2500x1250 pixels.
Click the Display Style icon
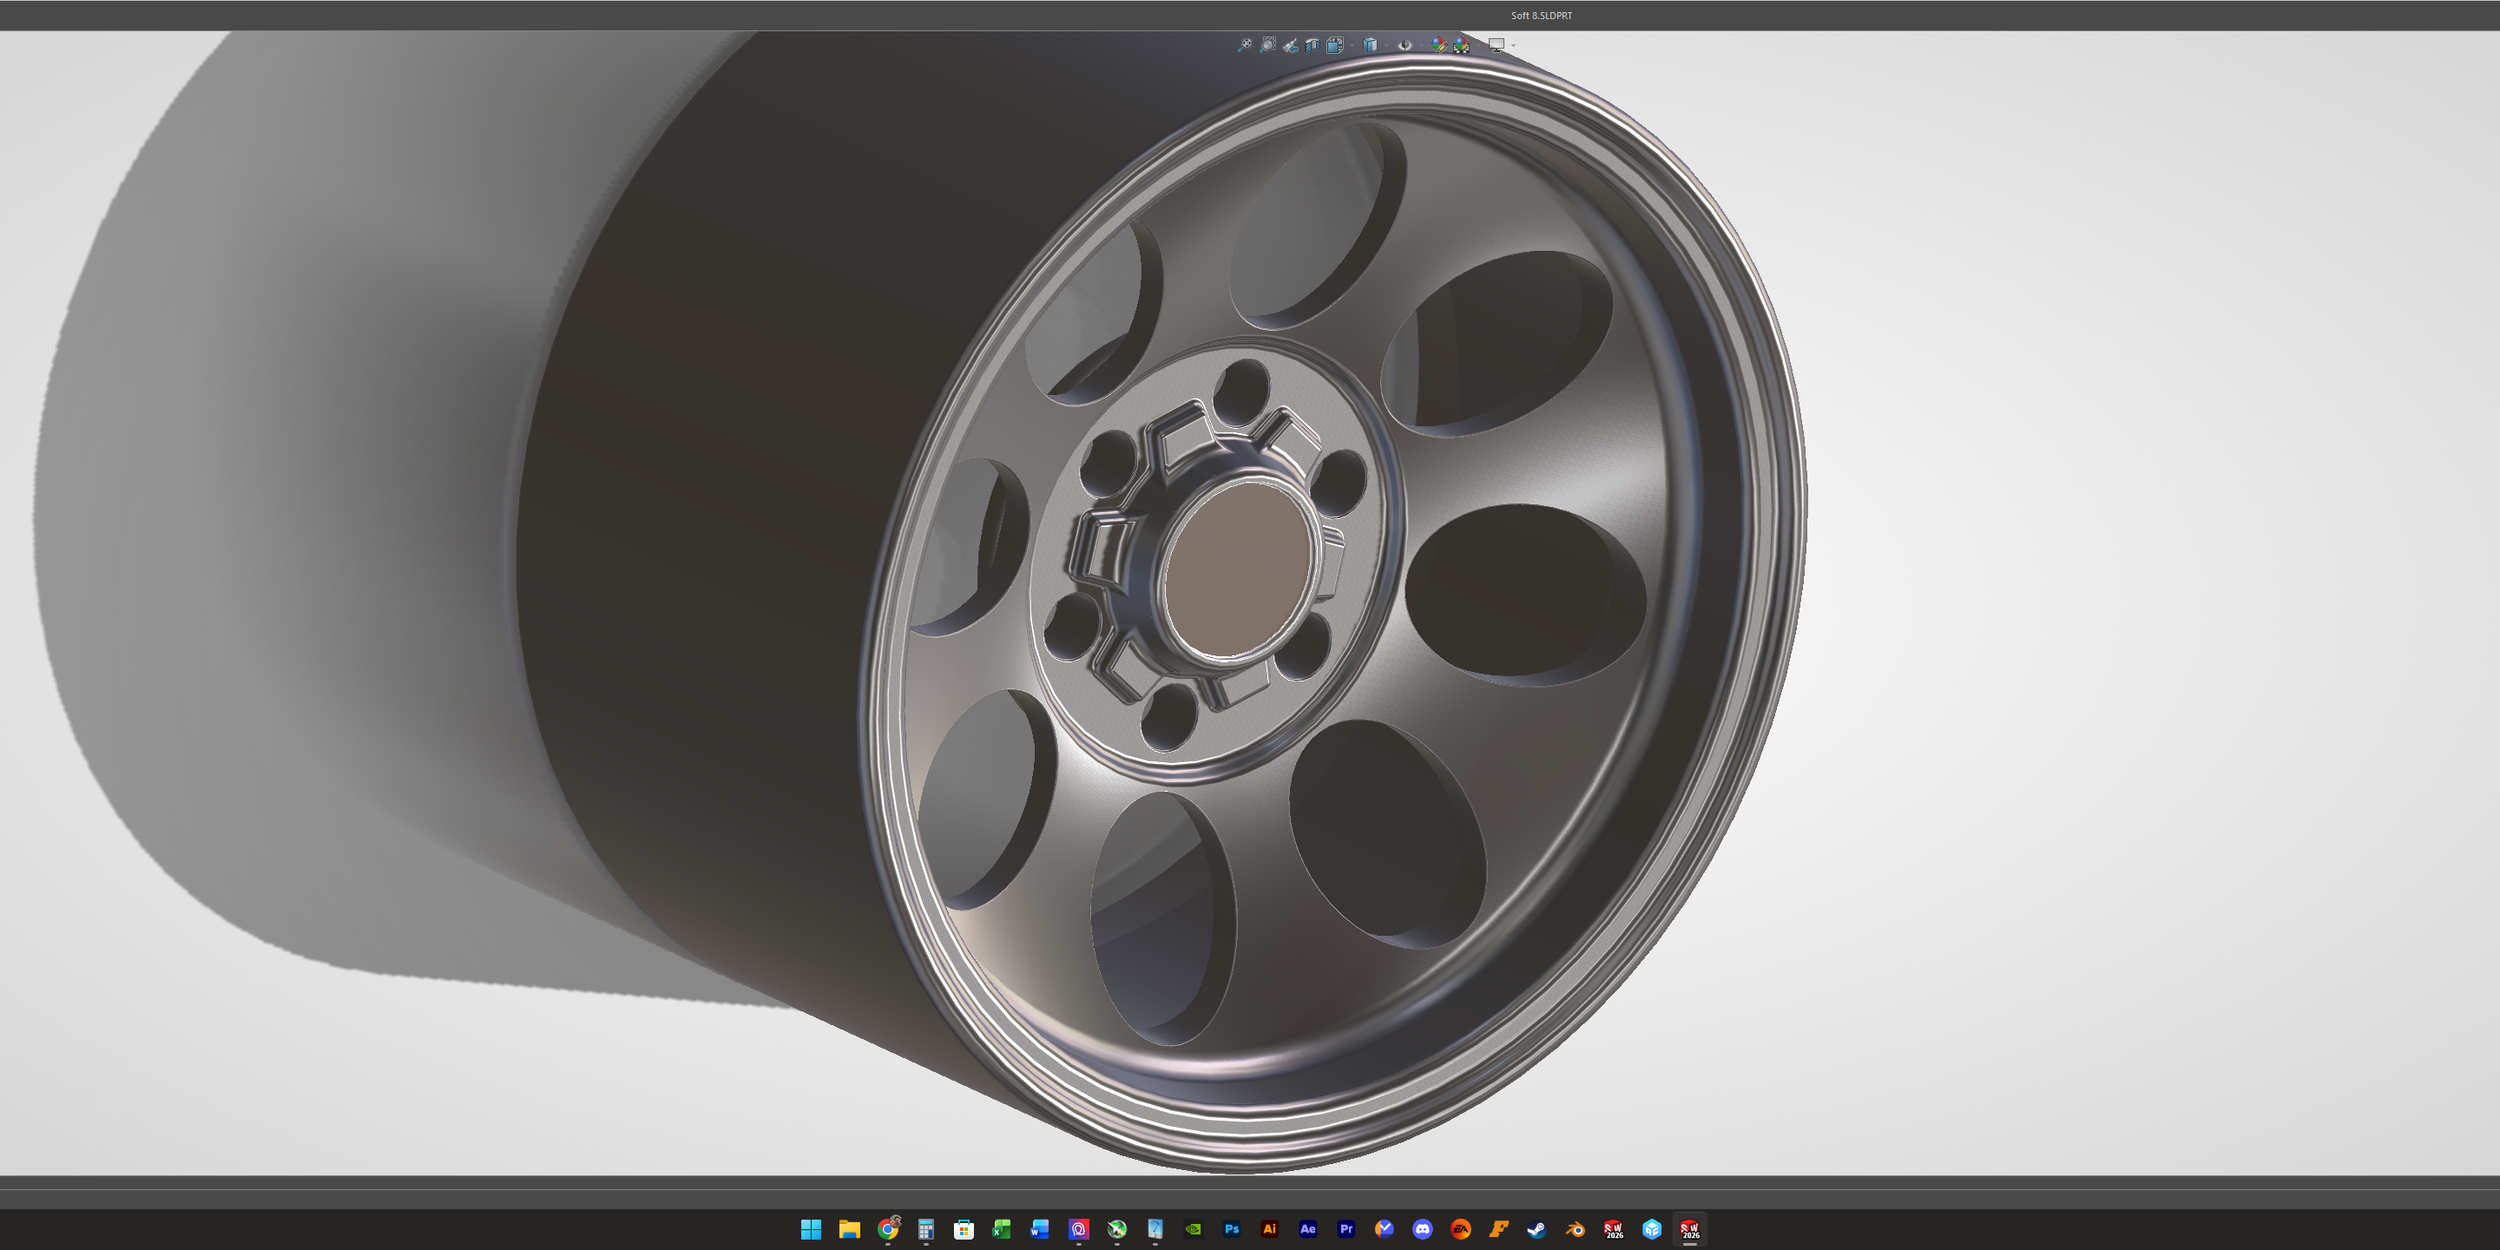(1371, 45)
